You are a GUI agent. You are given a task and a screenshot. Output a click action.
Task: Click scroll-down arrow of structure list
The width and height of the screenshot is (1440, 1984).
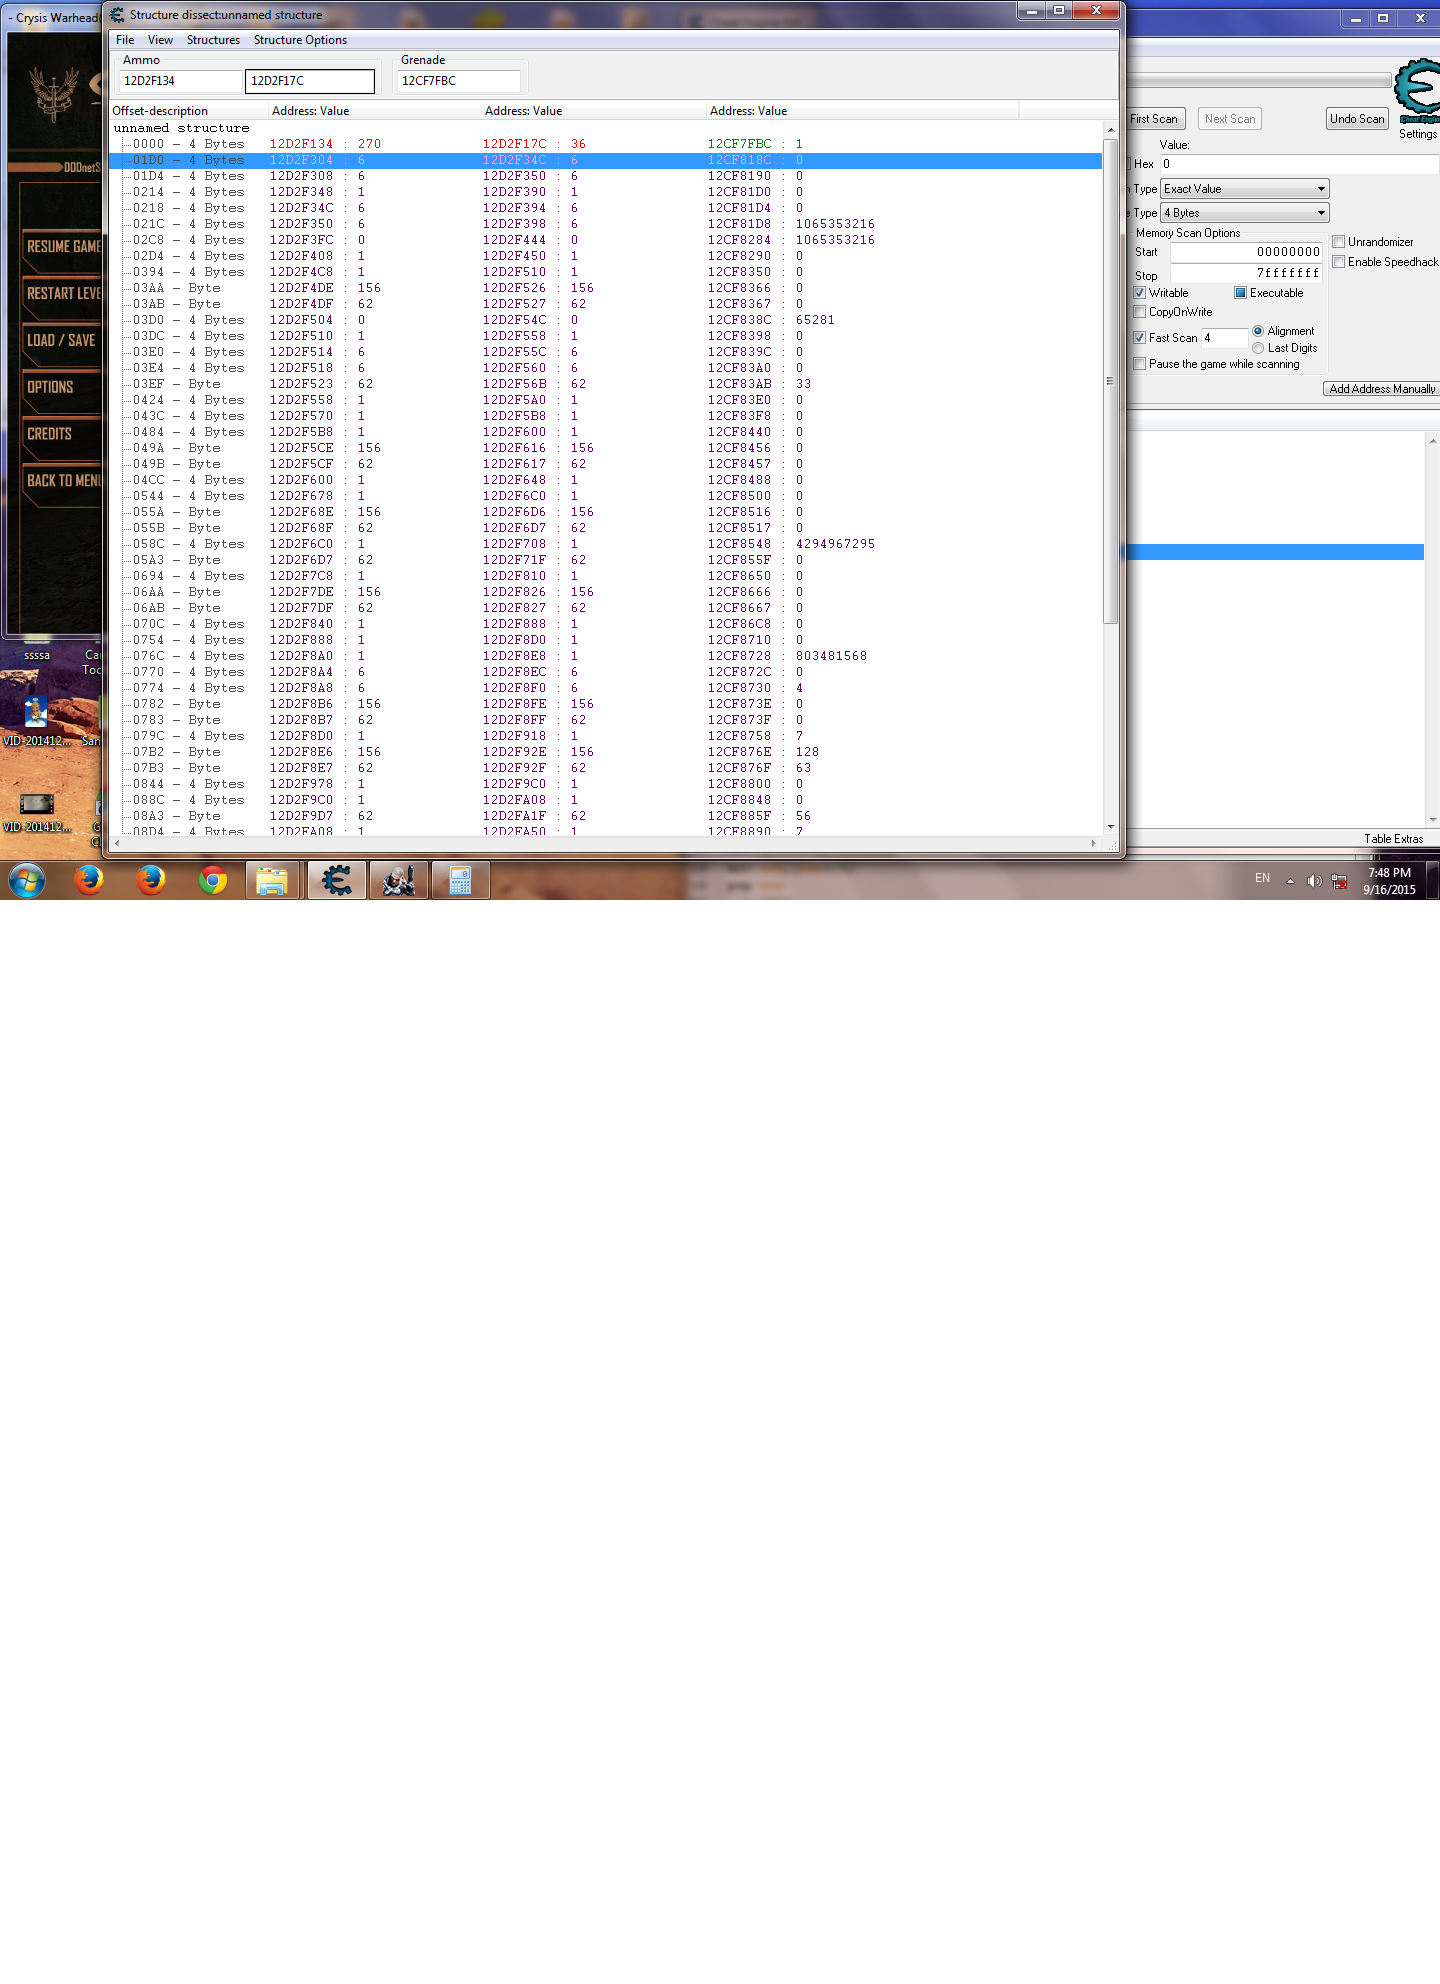click(1110, 827)
